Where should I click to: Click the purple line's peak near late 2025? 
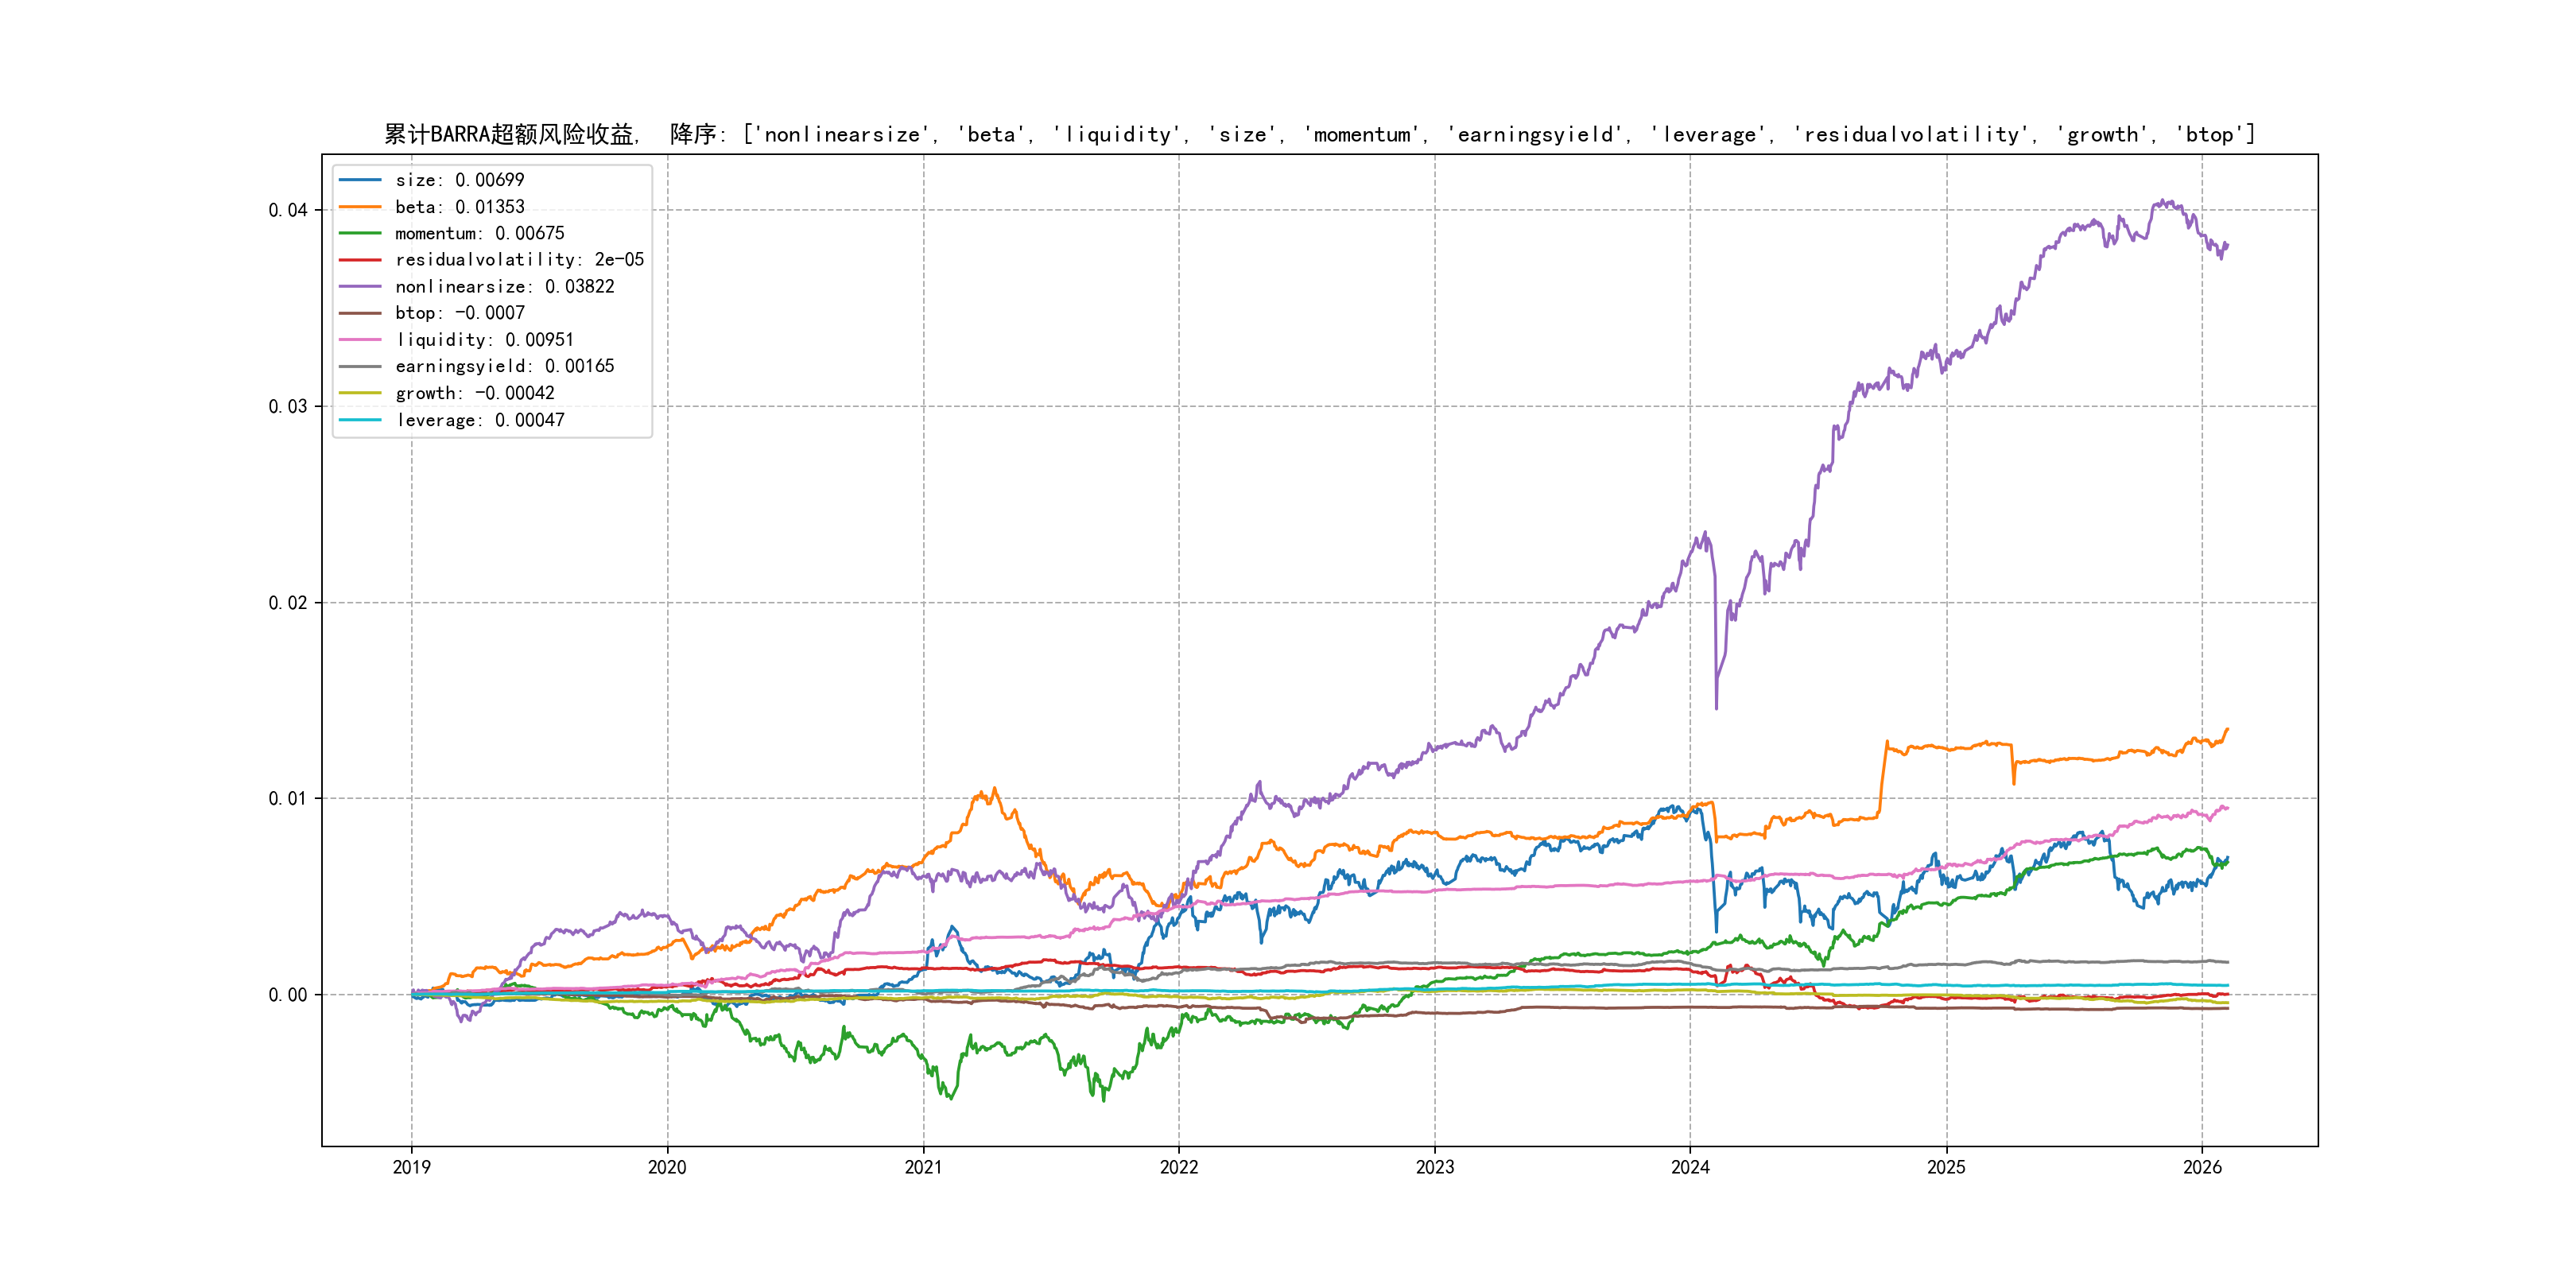(2165, 202)
